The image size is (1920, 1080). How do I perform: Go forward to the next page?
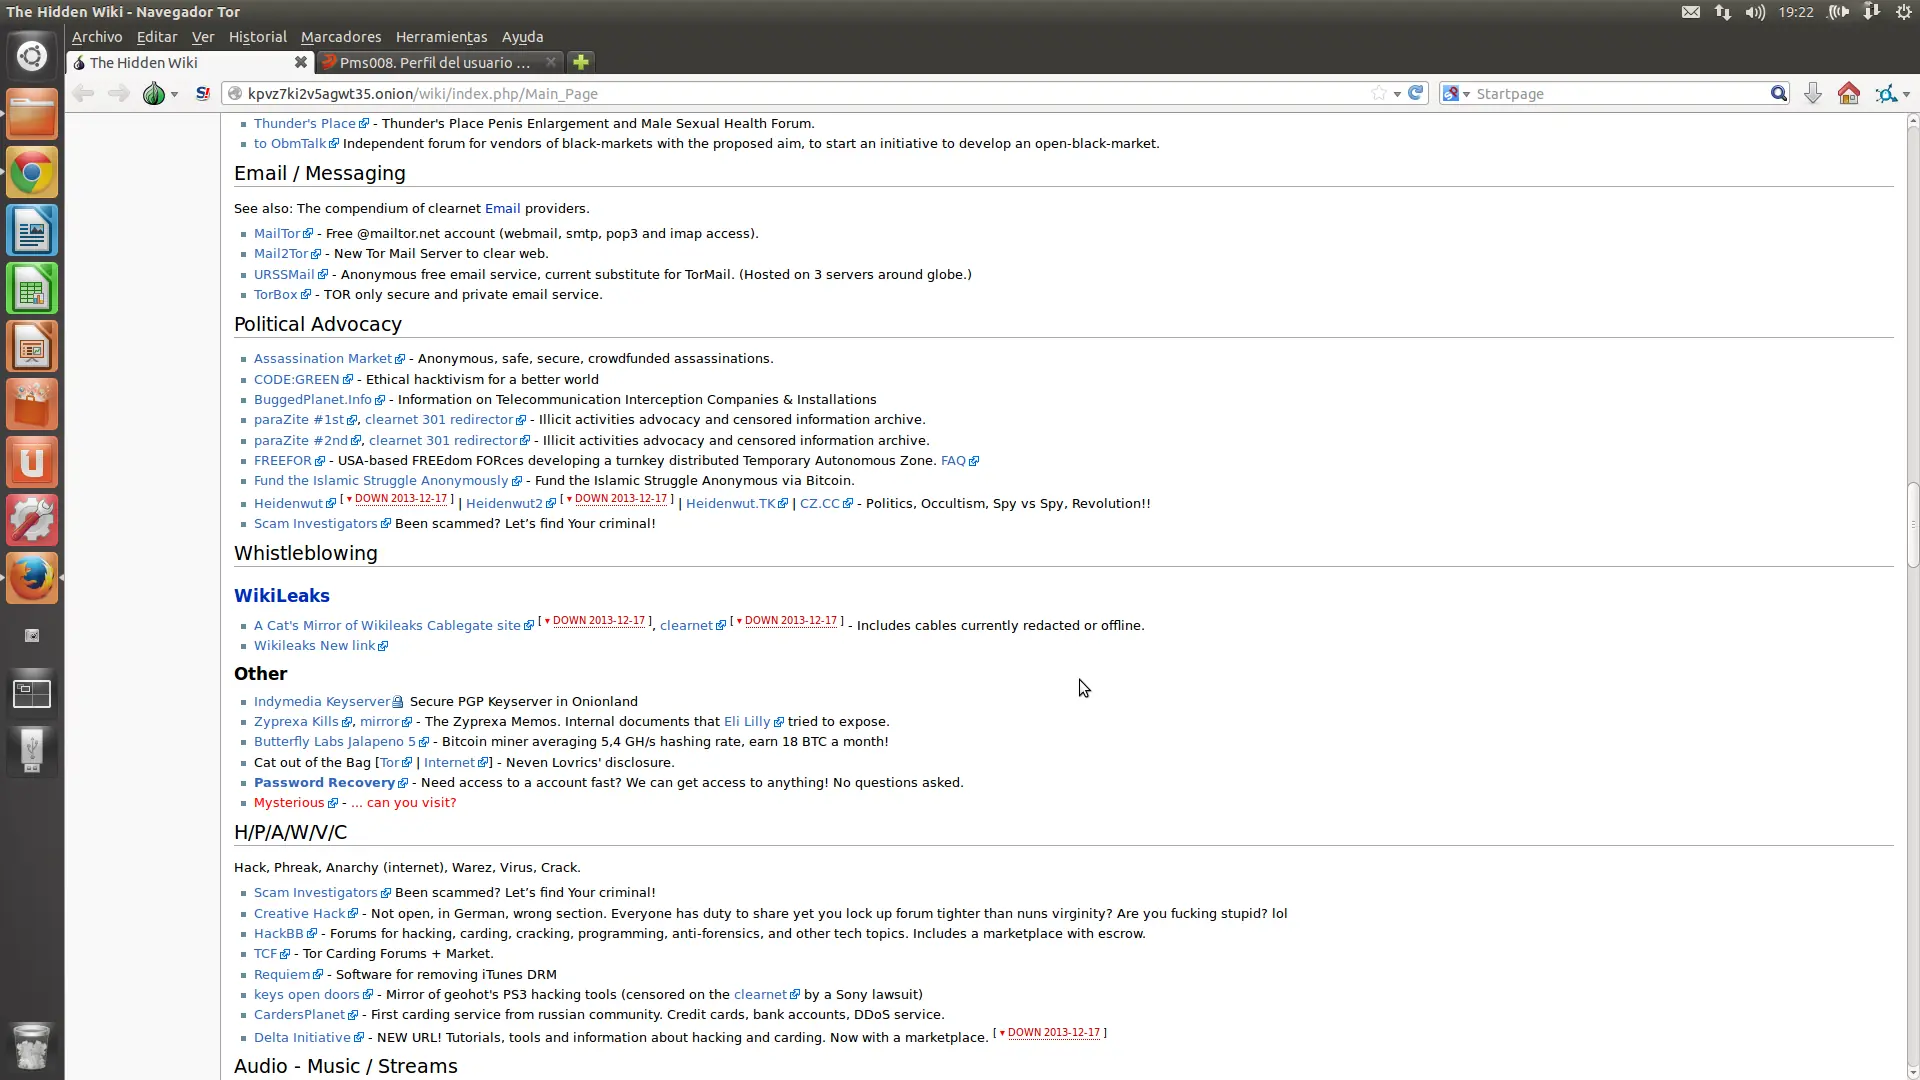pyautogui.click(x=118, y=93)
